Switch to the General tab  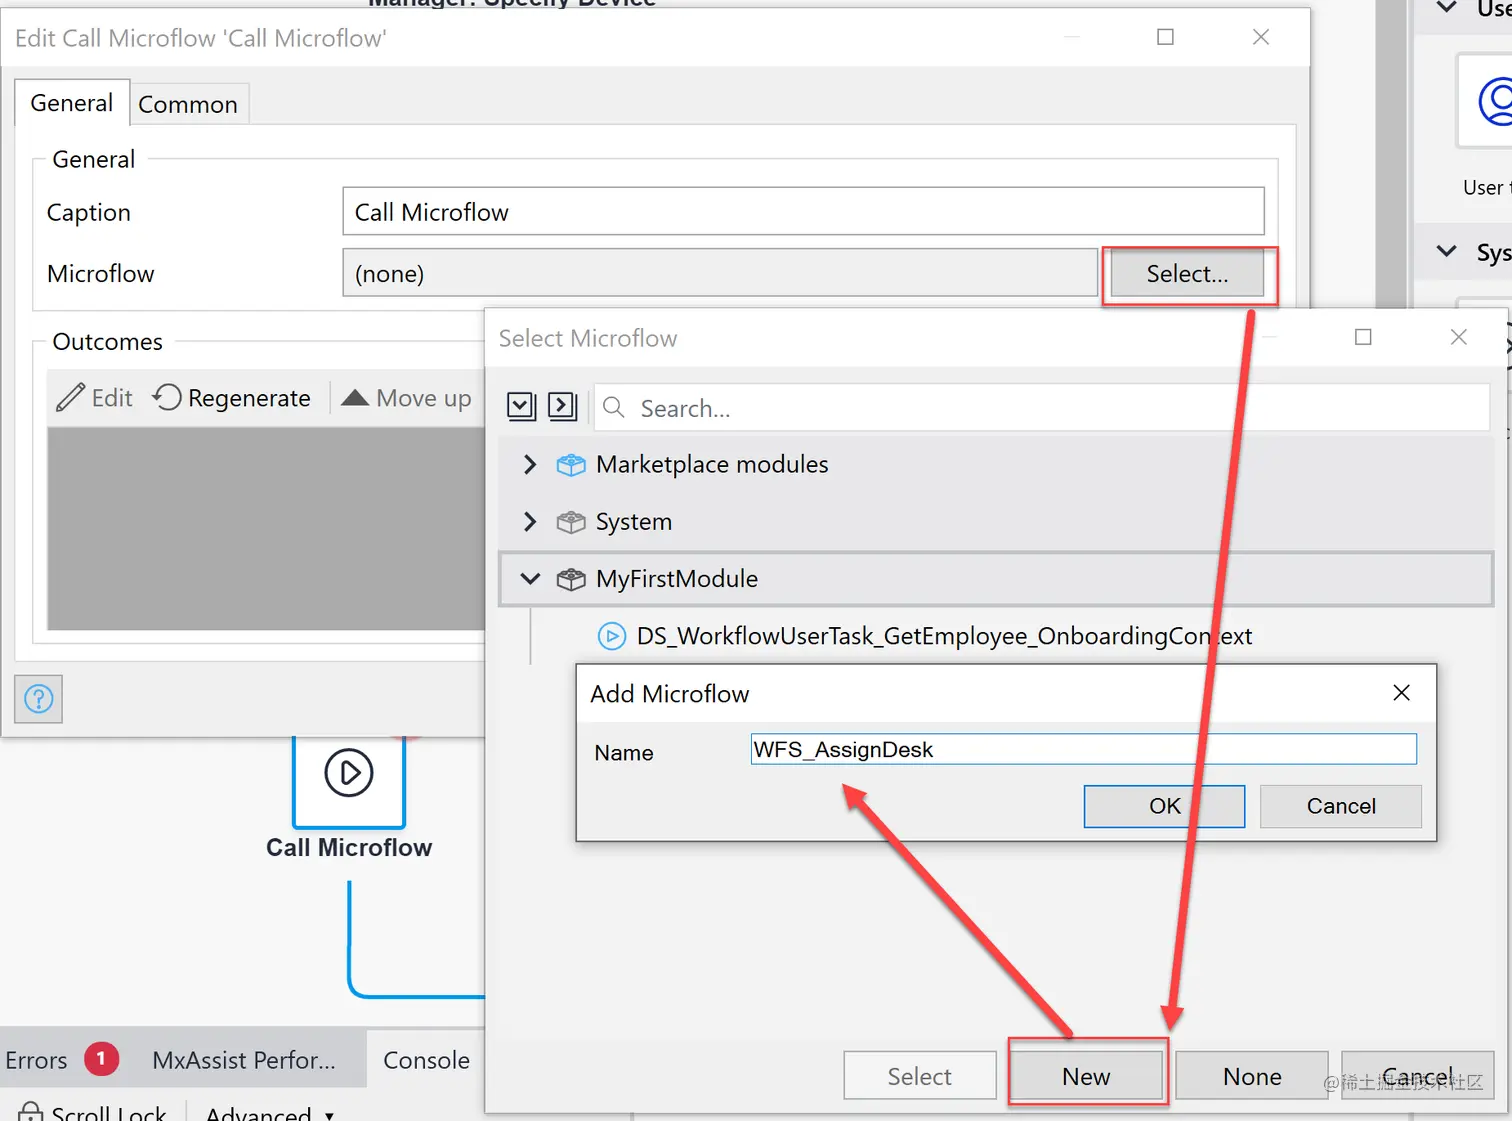pos(72,103)
